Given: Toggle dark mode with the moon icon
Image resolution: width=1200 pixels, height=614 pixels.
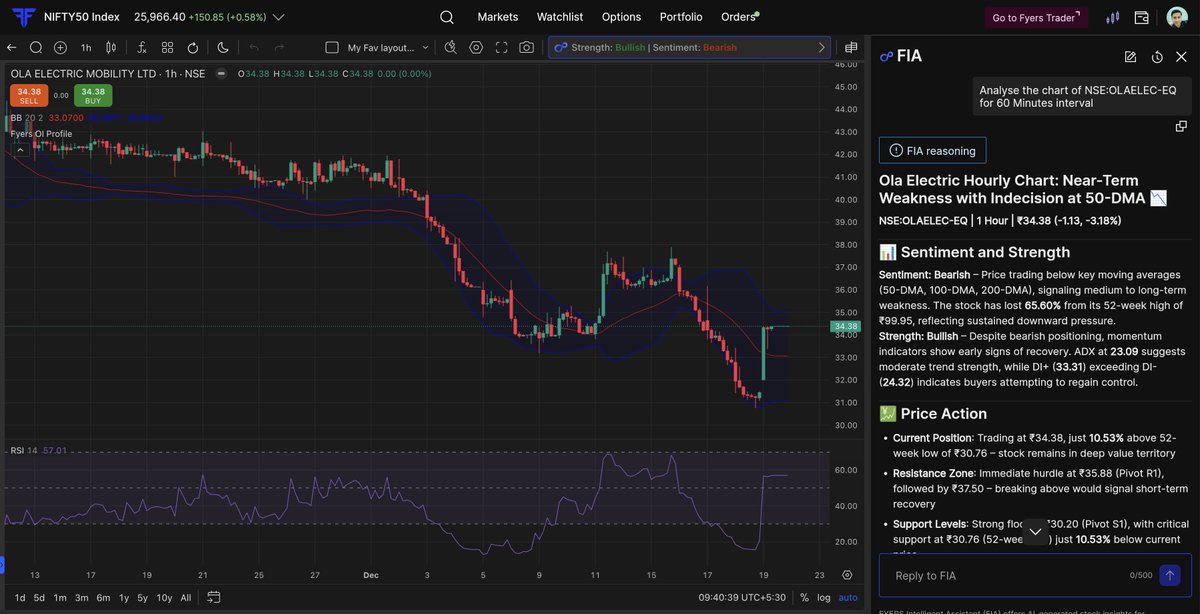Looking at the screenshot, I should [223, 47].
